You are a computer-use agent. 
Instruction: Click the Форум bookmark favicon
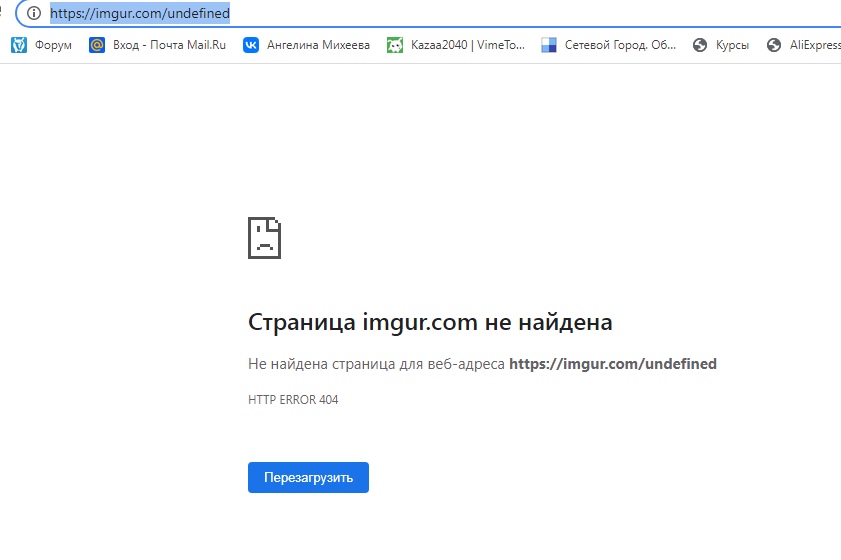pos(18,45)
